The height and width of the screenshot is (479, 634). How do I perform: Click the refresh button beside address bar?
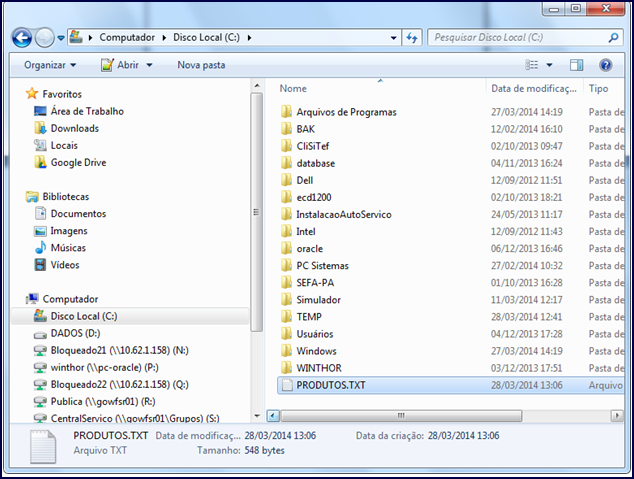pyautogui.click(x=412, y=38)
